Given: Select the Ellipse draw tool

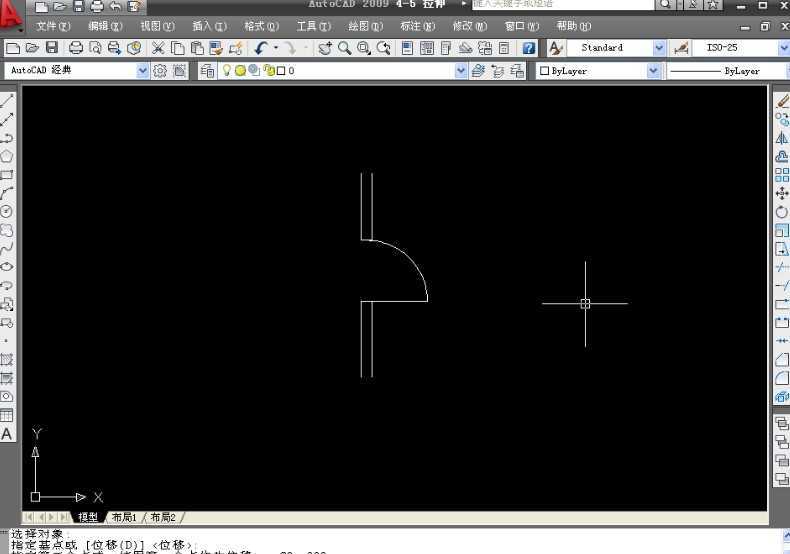Looking at the screenshot, I should pyautogui.click(x=7, y=266).
